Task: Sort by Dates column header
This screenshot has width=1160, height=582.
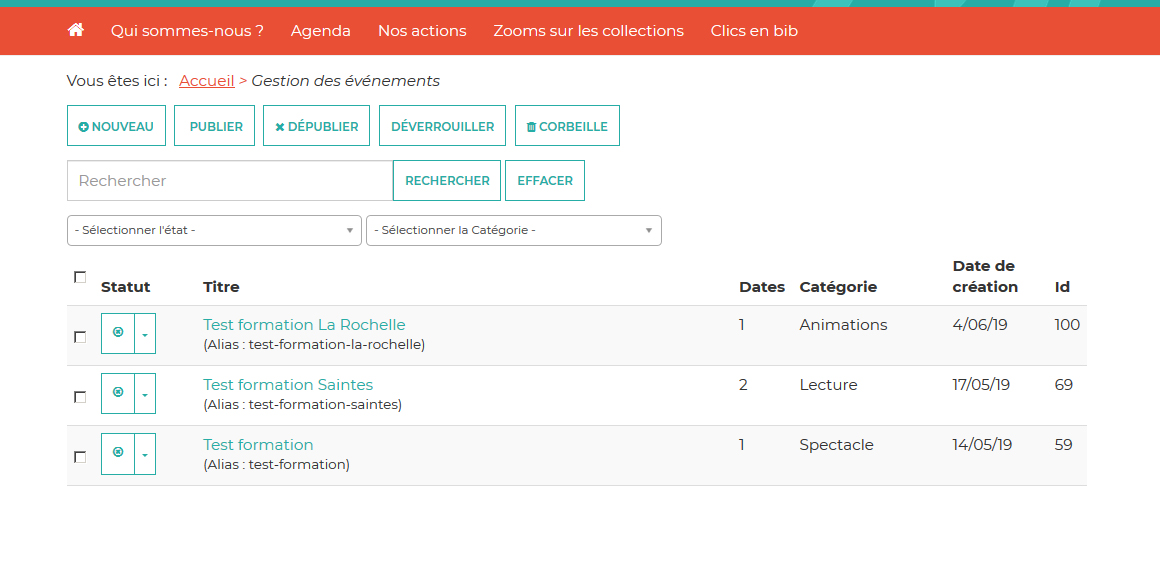Action: click(x=762, y=287)
